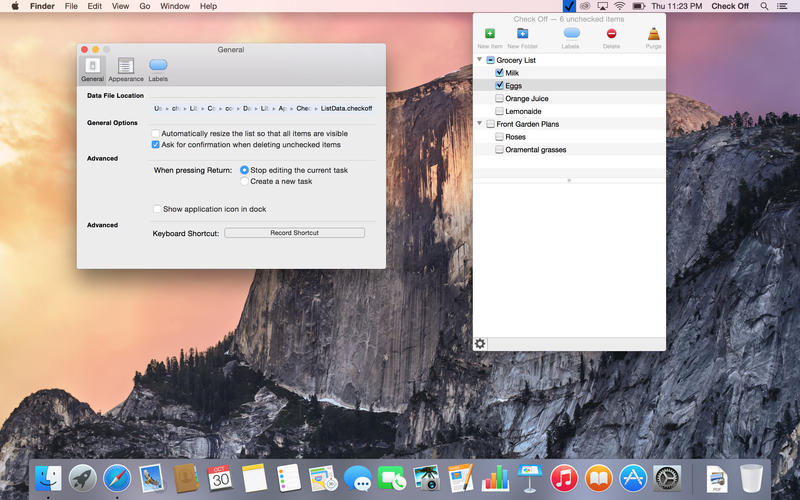Click the red Delete toolbar icon
The image size is (800, 500).
click(611, 34)
